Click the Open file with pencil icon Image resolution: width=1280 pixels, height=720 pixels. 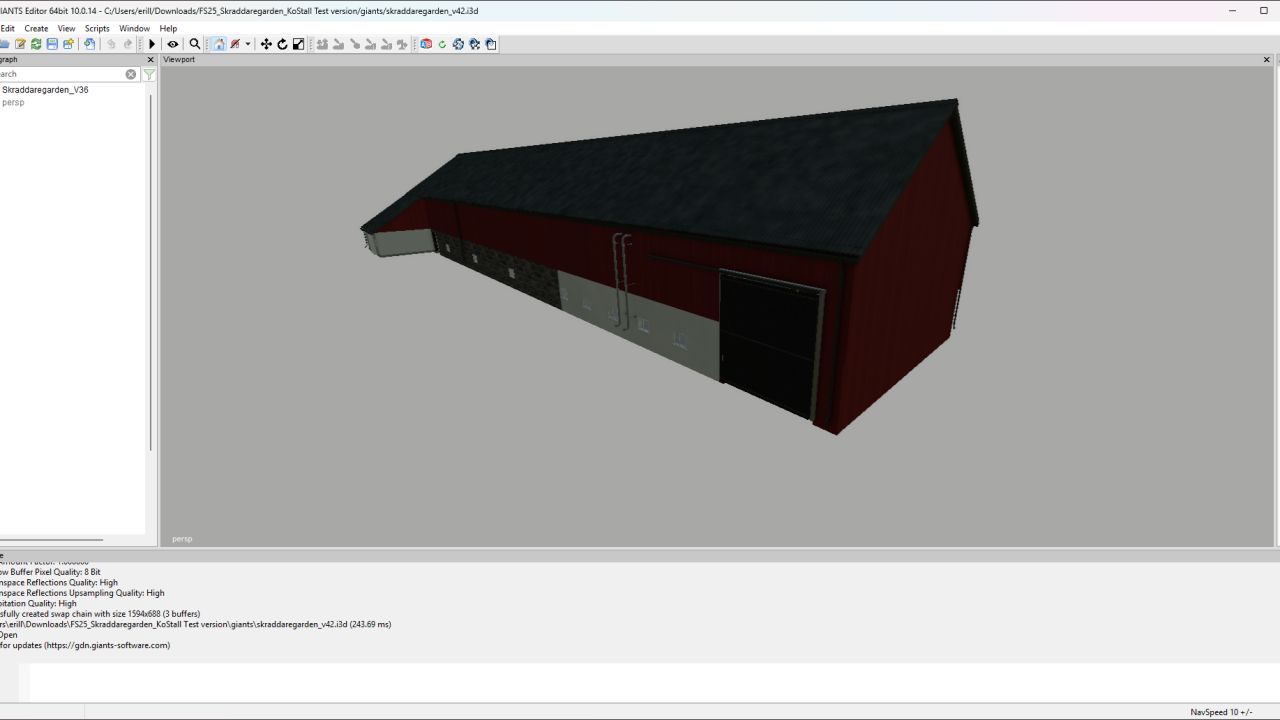(20, 44)
